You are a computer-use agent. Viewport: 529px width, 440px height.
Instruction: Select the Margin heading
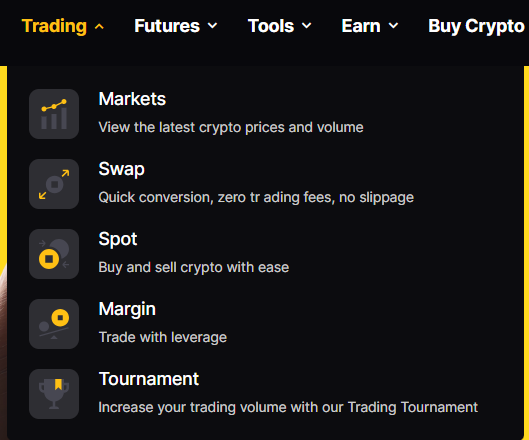127,309
